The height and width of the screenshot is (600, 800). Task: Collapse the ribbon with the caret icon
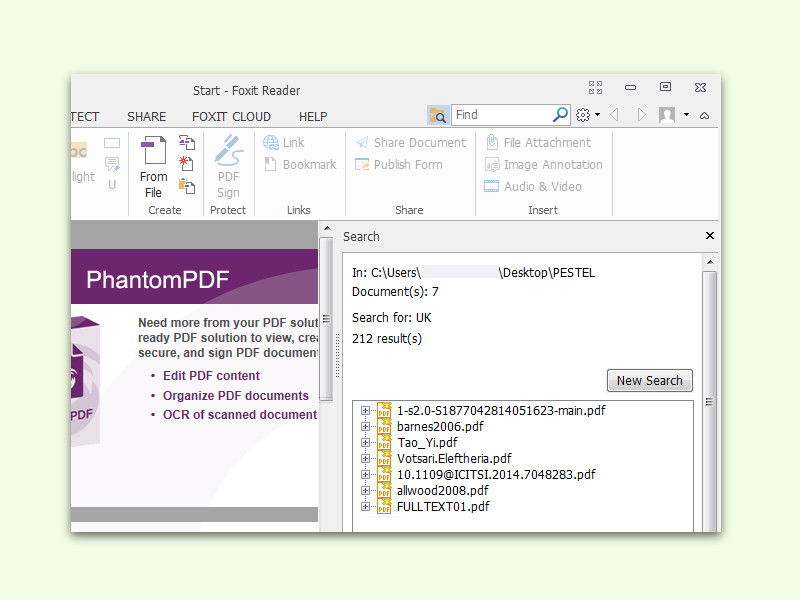coord(705,115)
